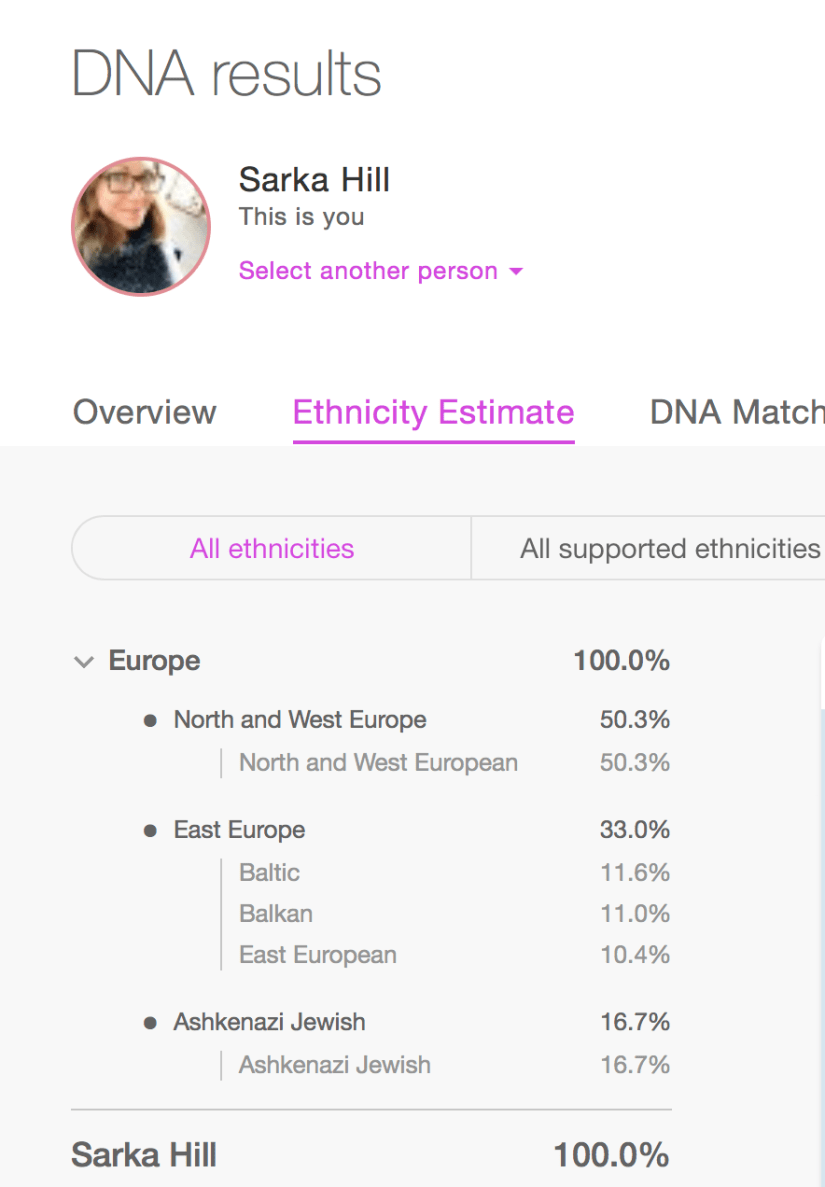Switch to All supported ethnicities option
Viewport: 825px width, 1187px height.
point(669,548)
